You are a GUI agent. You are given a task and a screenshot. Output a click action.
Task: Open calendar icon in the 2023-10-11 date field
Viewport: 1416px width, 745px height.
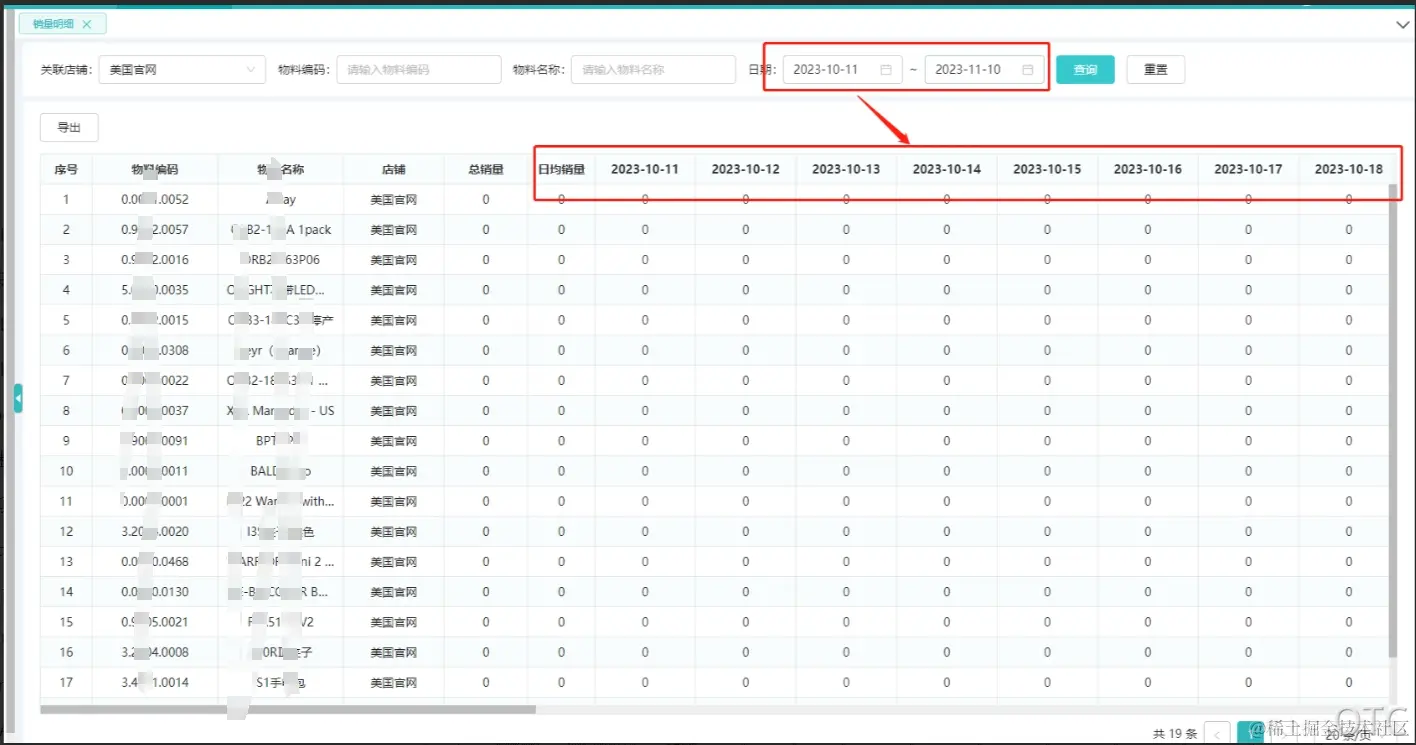pos(886,70)
